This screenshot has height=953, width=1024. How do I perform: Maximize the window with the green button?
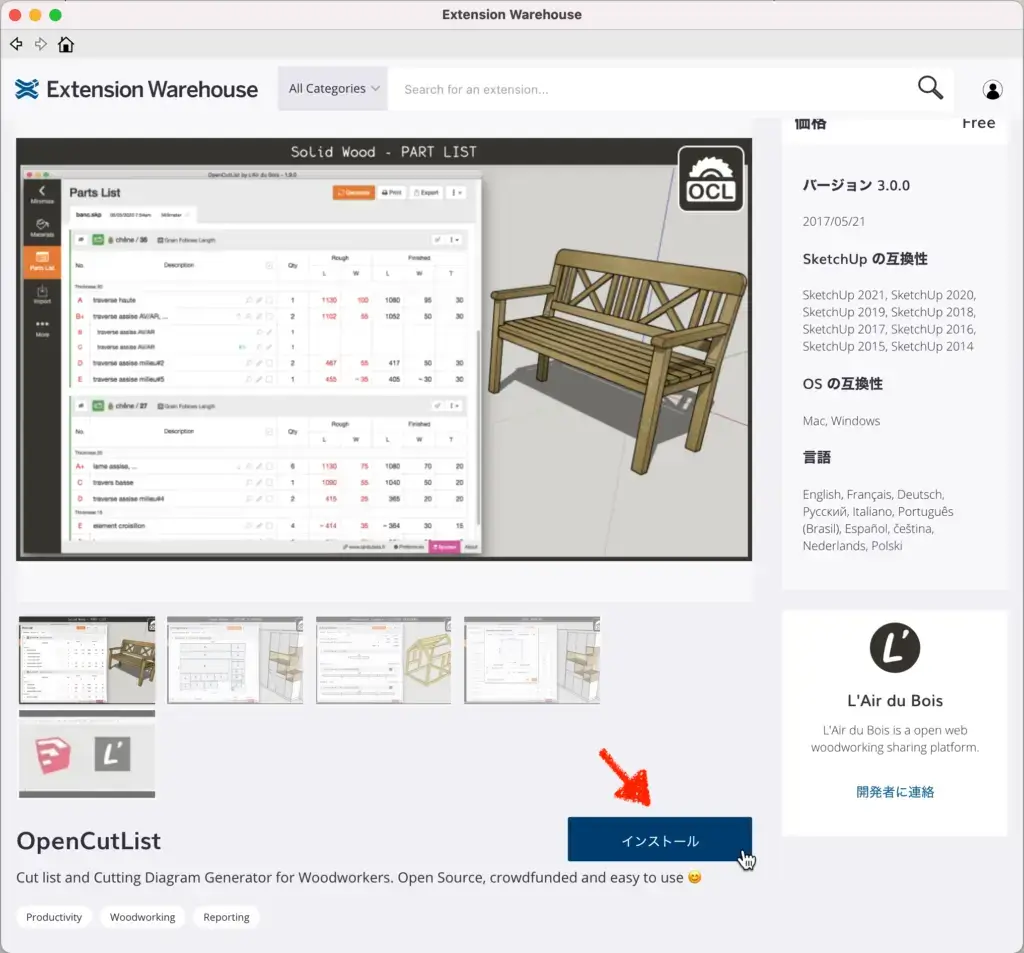click(56, 14)
